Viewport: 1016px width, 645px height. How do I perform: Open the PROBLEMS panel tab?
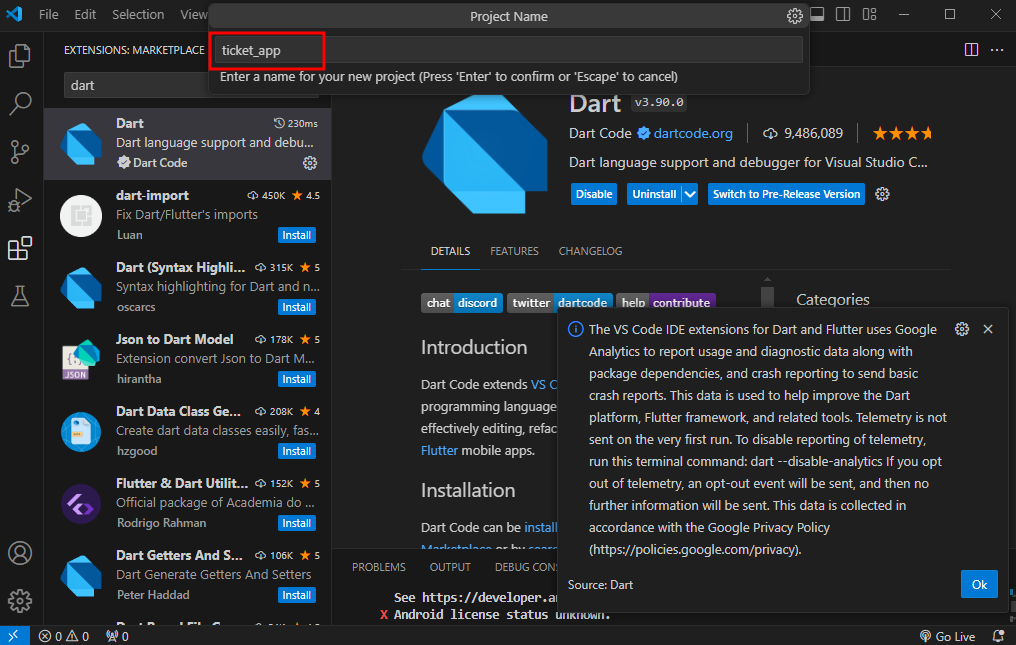coord(378,567)
